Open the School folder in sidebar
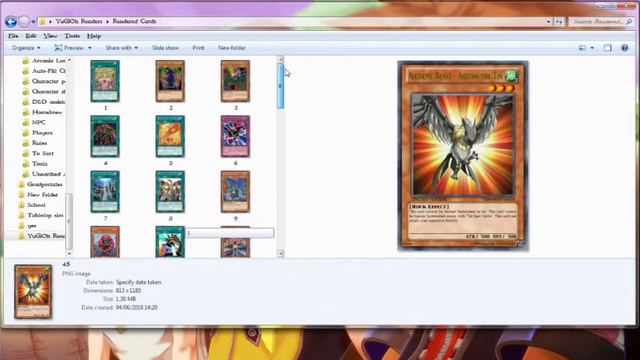This screenshot has width=640, height=360. tap(36, 205)
